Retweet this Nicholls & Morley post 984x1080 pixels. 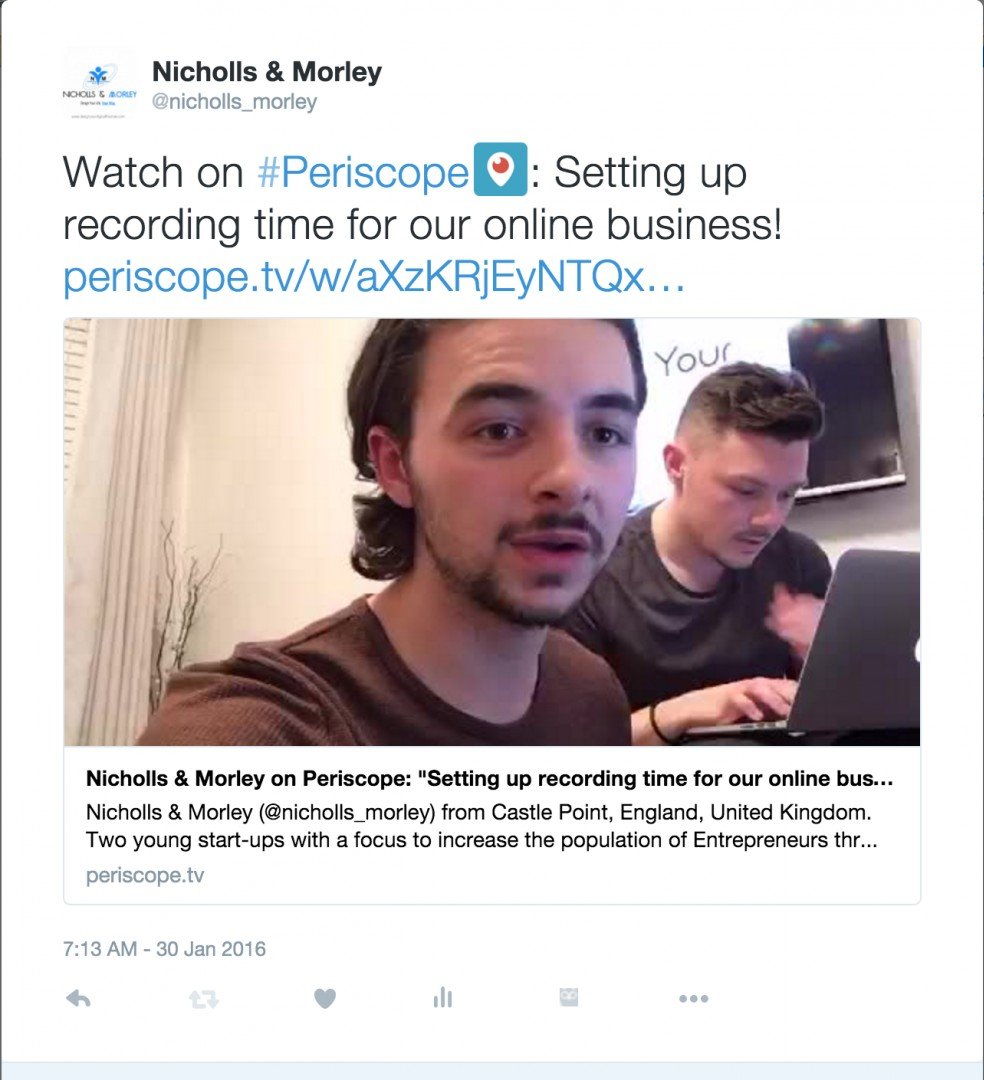[204, 999]
